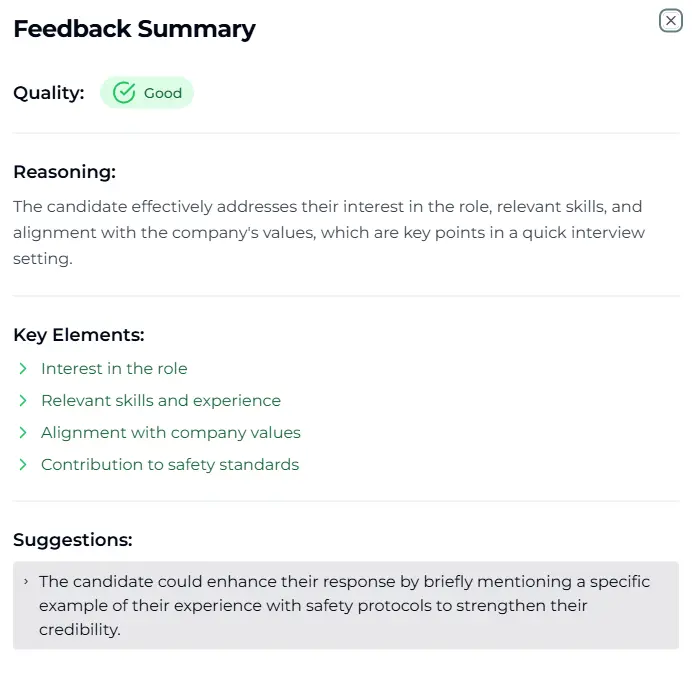This screenshot has height=677, width=692.
Task: Click the green checkmark circle icon
Action: (x=124, y=93)
